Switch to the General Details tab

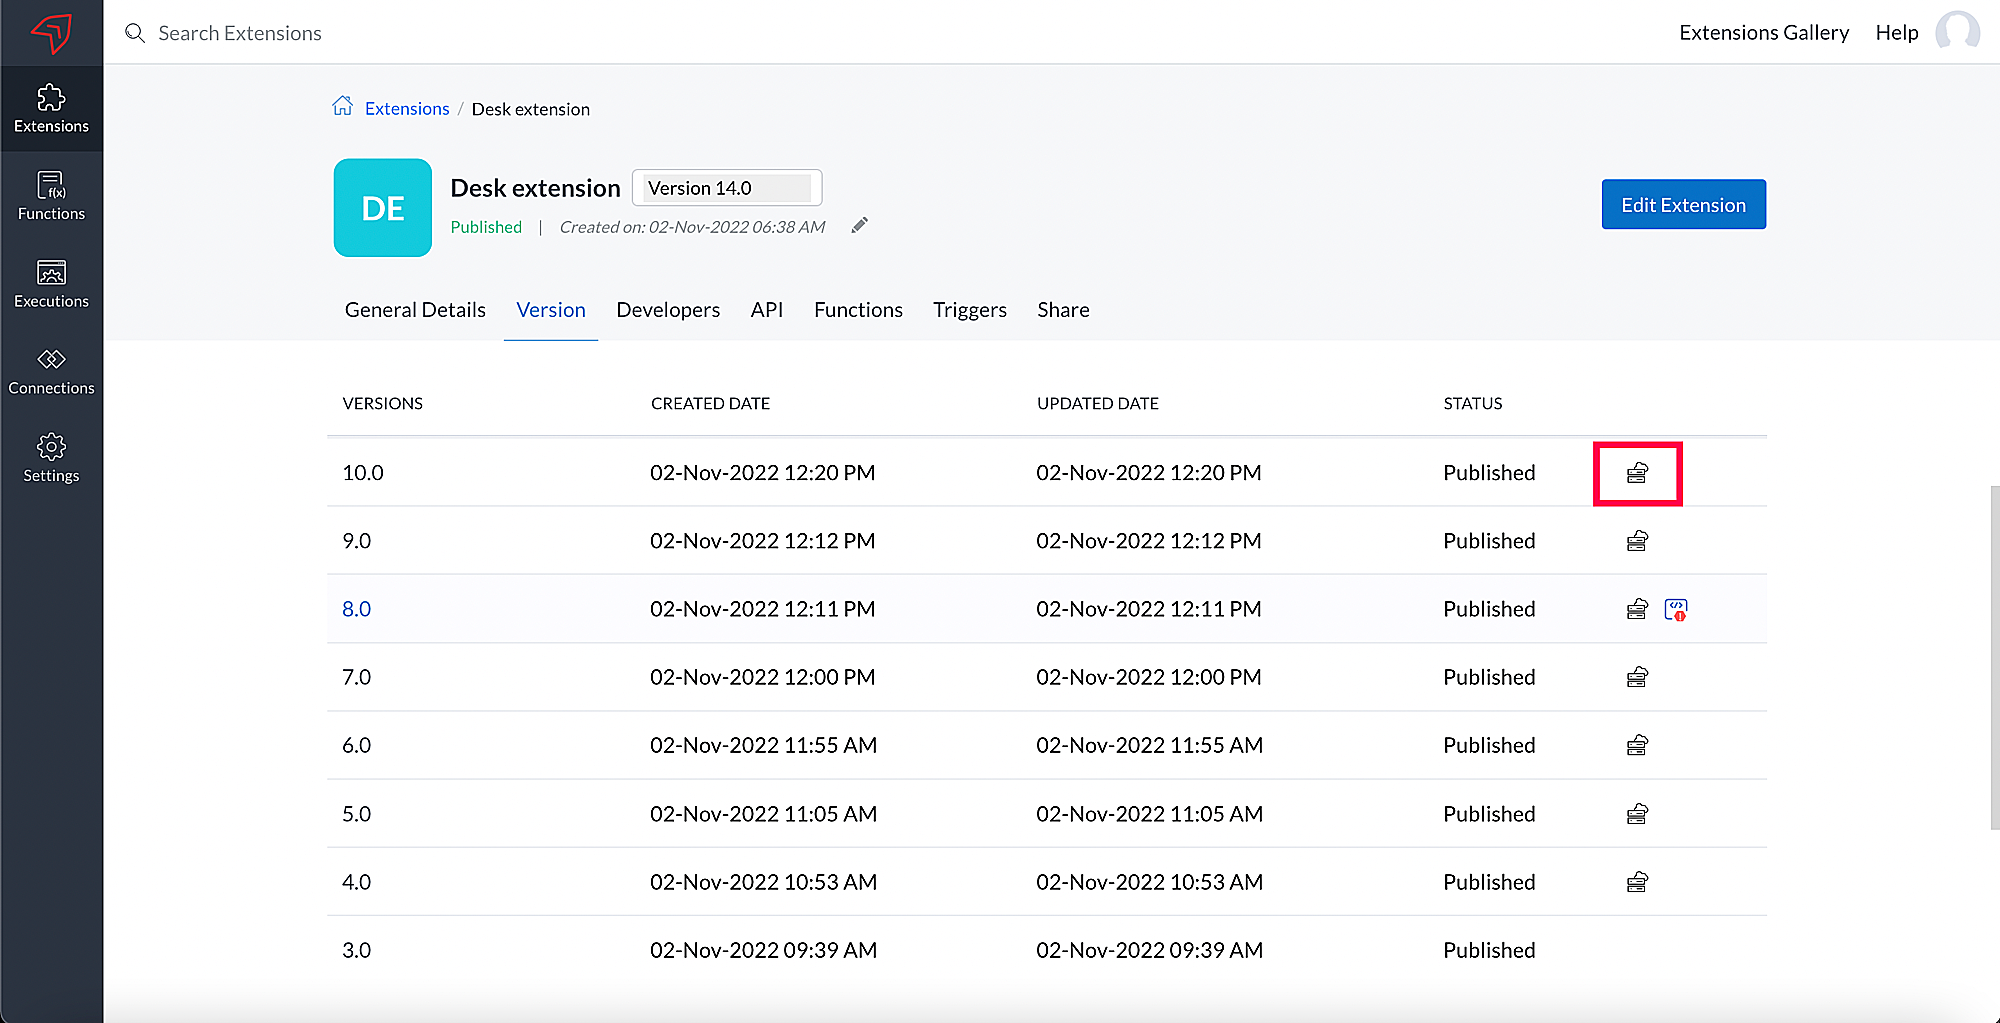tap(415, 310)
